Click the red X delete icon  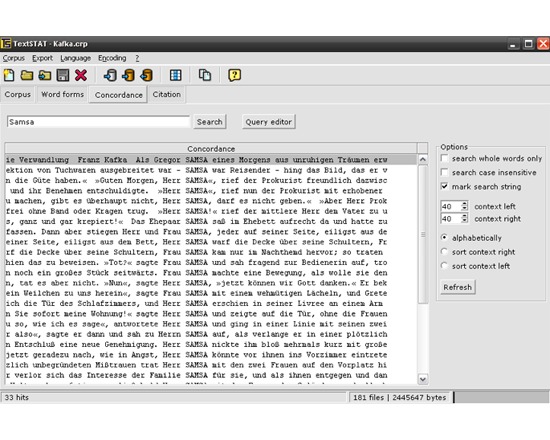(81, 75)
